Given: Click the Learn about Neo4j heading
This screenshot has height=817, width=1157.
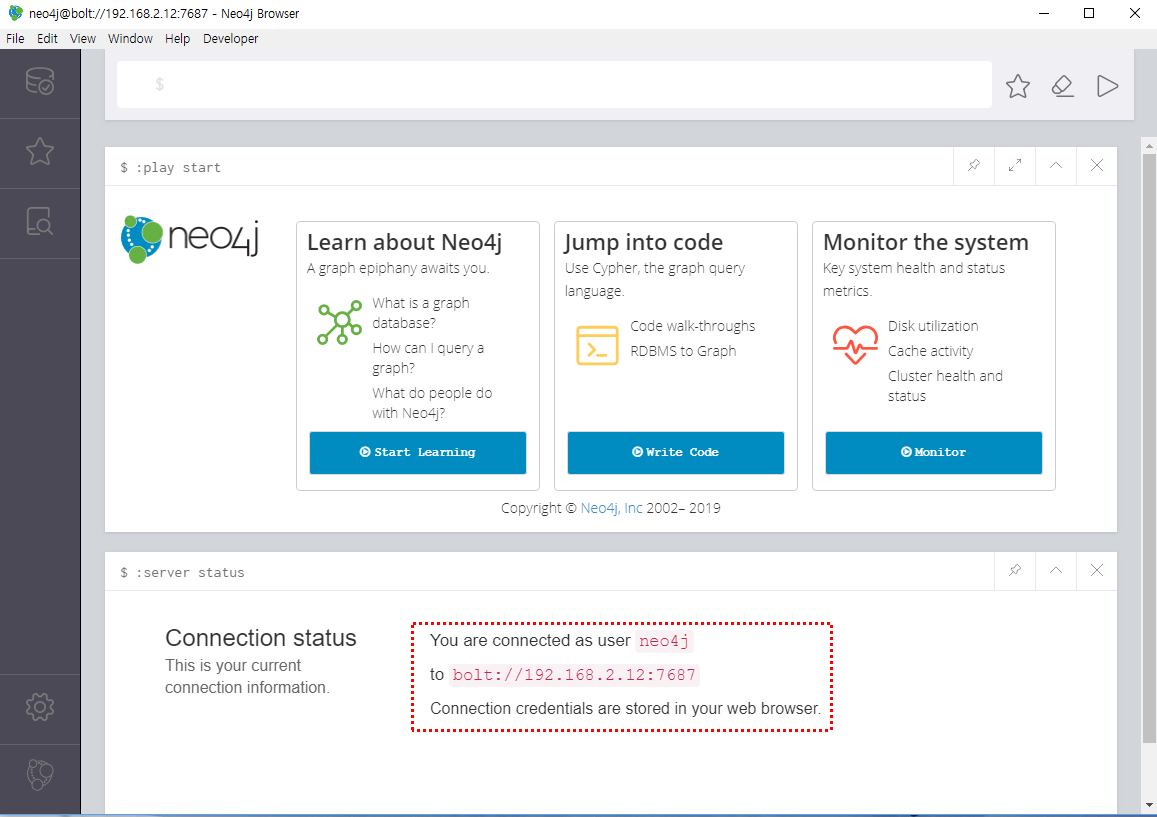Looking at the screenshot, I should [x=404, y=242].
